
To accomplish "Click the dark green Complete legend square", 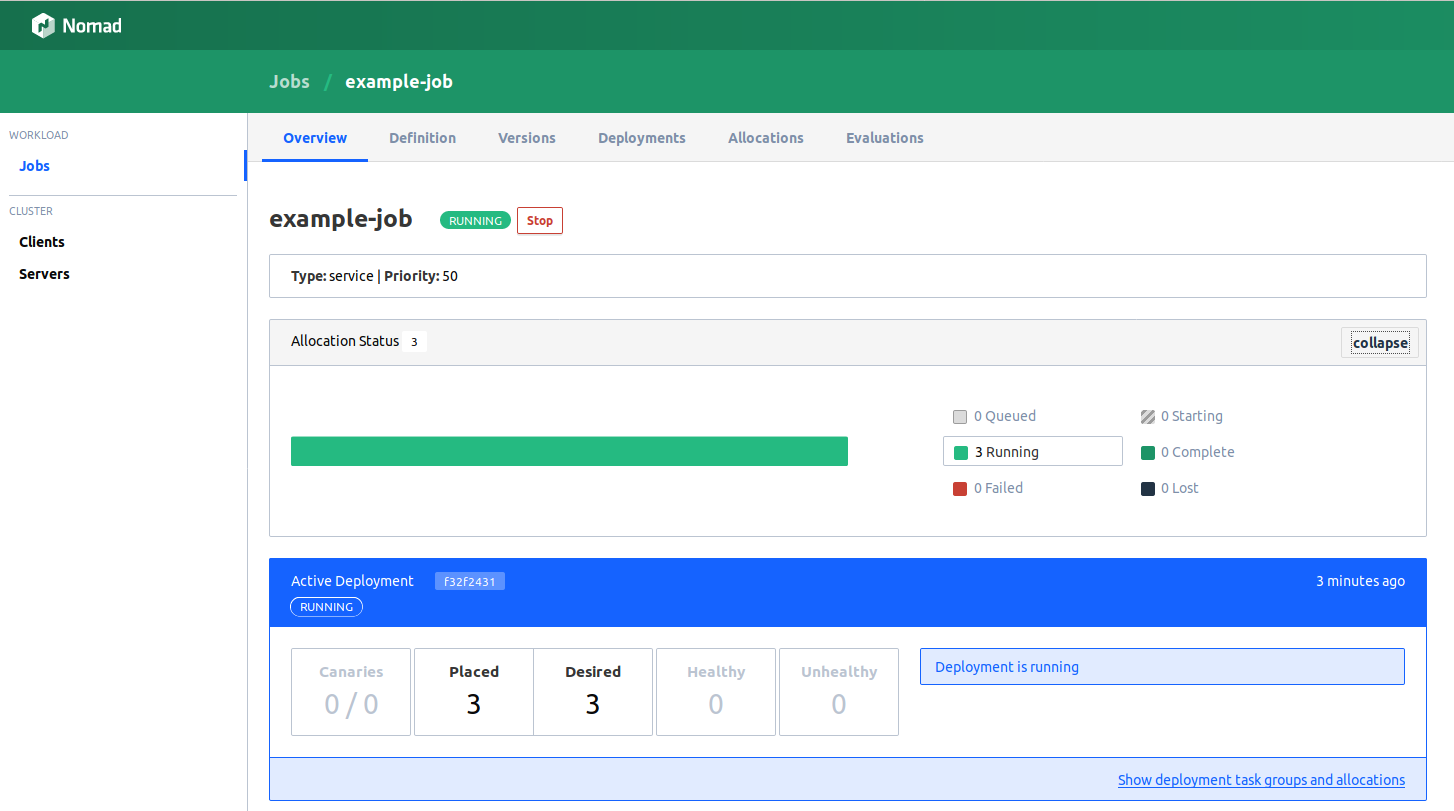I will [1148, 453].
